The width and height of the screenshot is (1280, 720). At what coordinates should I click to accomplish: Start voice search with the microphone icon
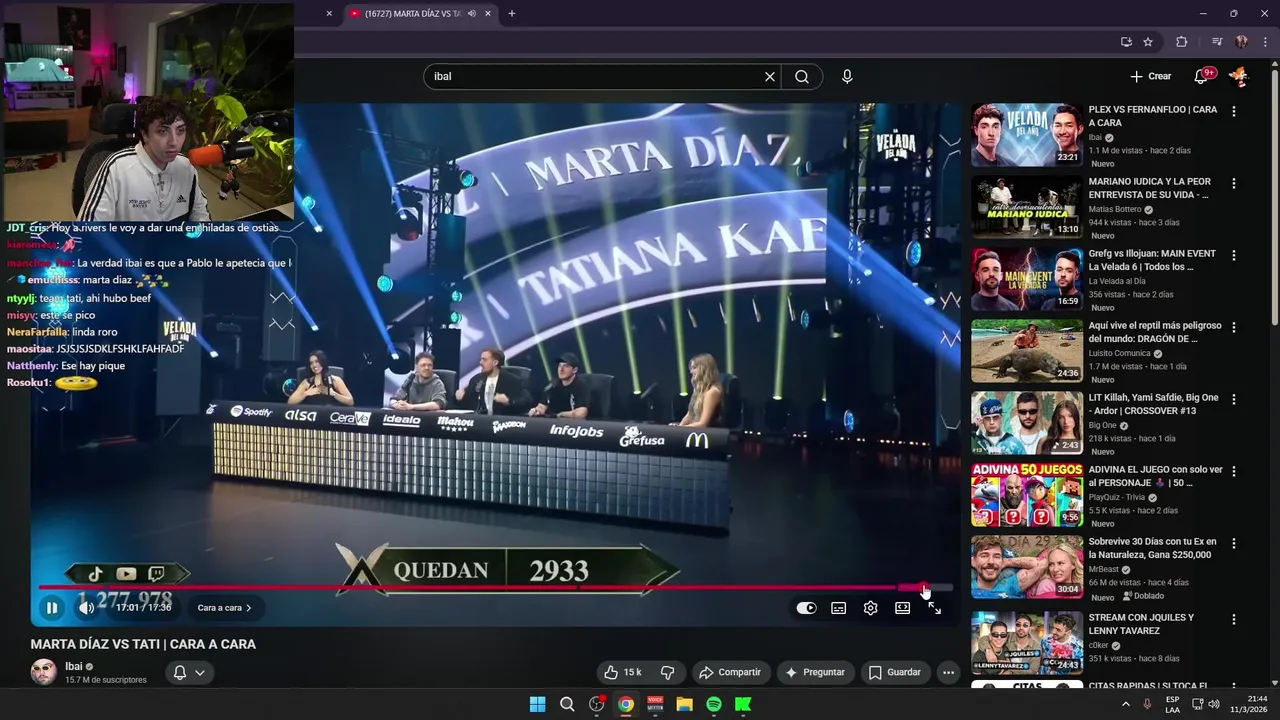(x=847, y=76)
